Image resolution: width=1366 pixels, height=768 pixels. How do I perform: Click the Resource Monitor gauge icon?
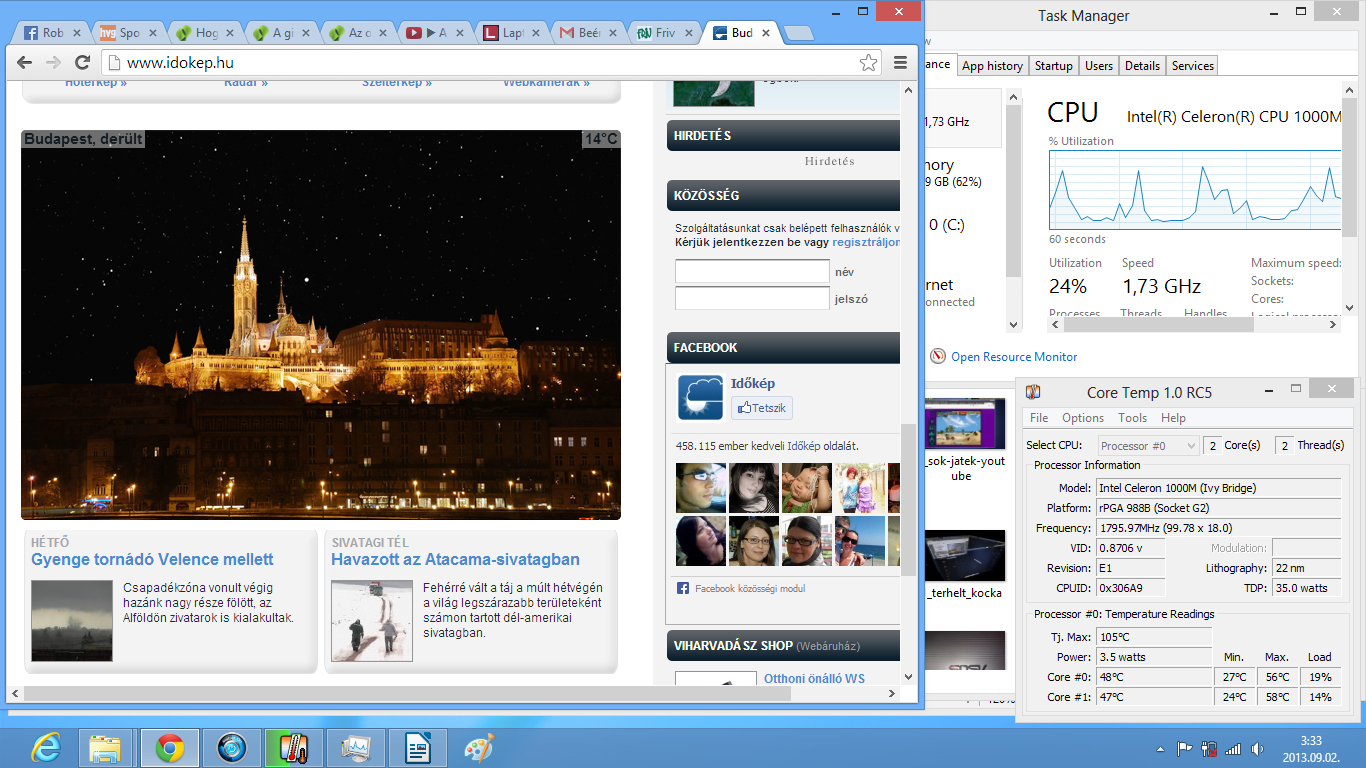coord(938,356)
